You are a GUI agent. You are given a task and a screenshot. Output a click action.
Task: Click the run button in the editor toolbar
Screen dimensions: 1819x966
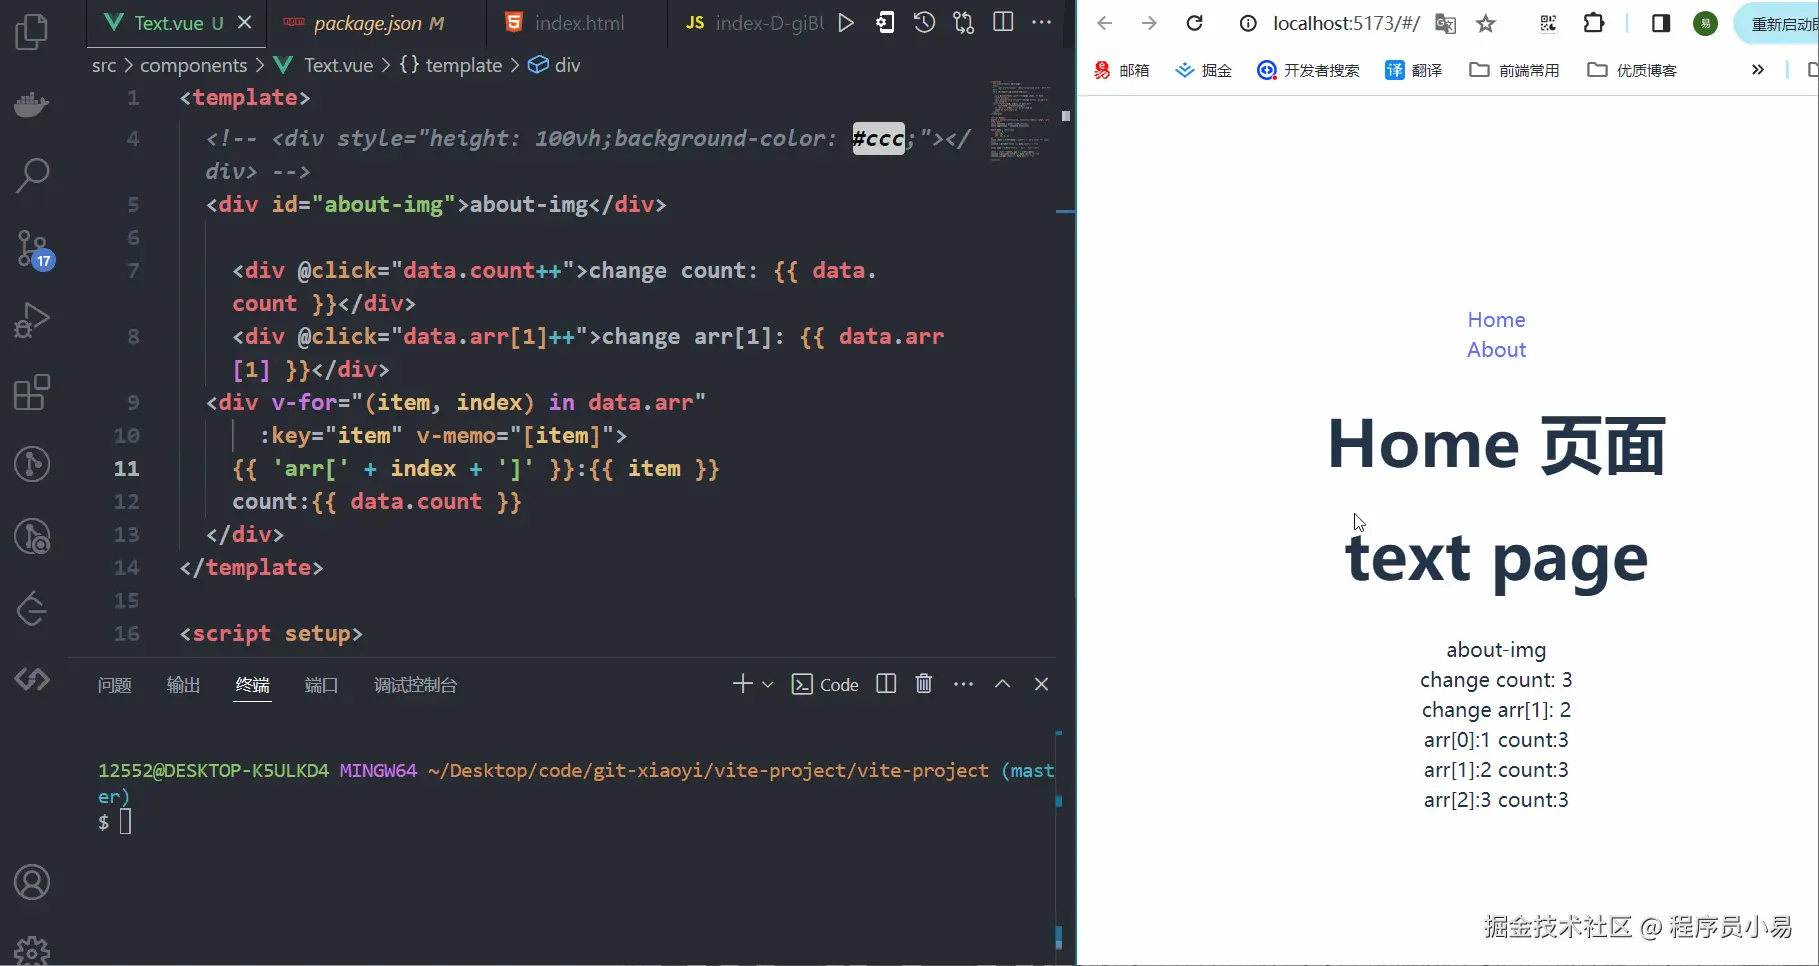[x=846, y=23]
